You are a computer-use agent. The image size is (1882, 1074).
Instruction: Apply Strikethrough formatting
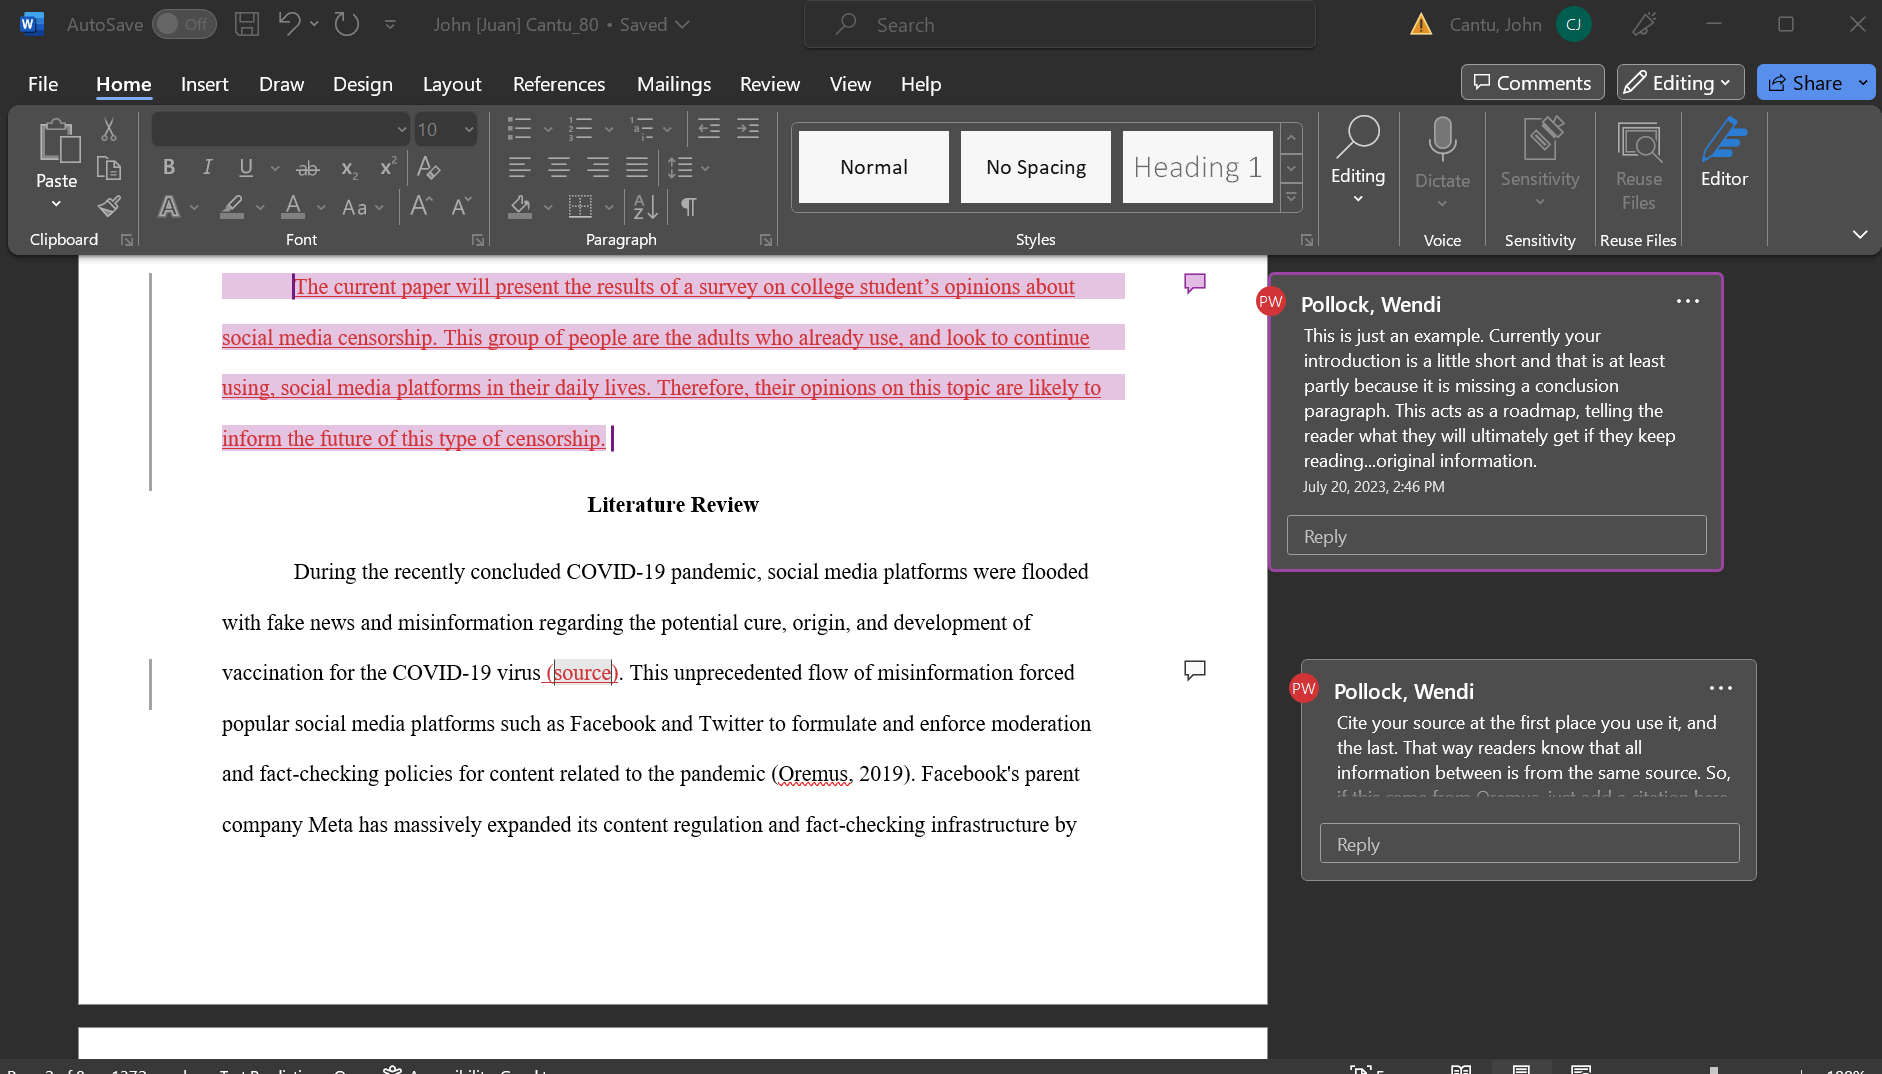point(308,168)
